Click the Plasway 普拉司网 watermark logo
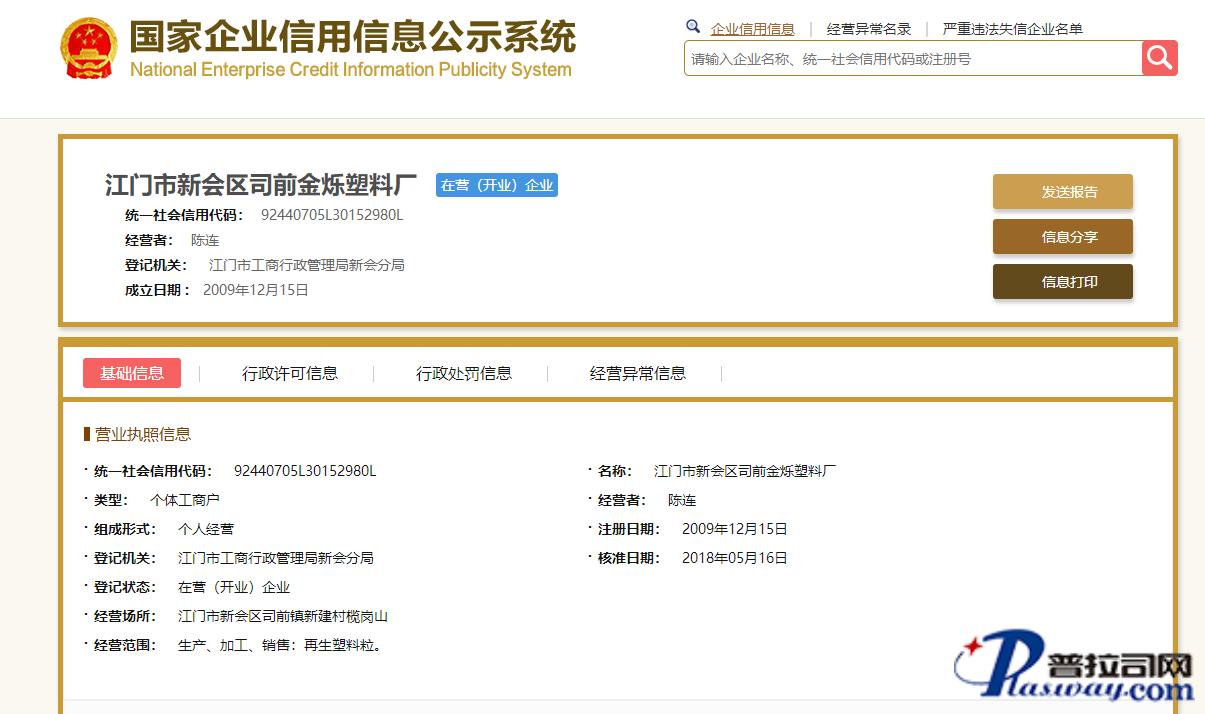This screenshot has height=714, width=1205. pos(1076,666)
